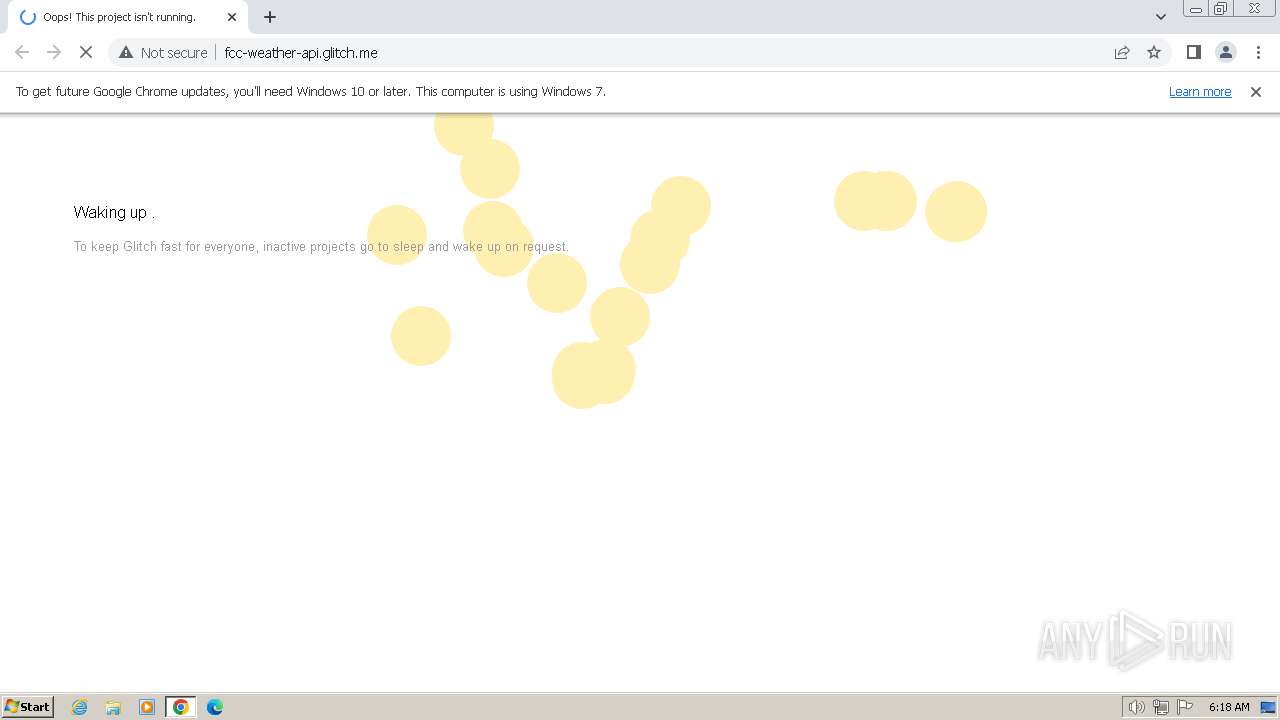
Task: Open the Windows Start menu
Action: pyautogui.click(x=28, y=706)
